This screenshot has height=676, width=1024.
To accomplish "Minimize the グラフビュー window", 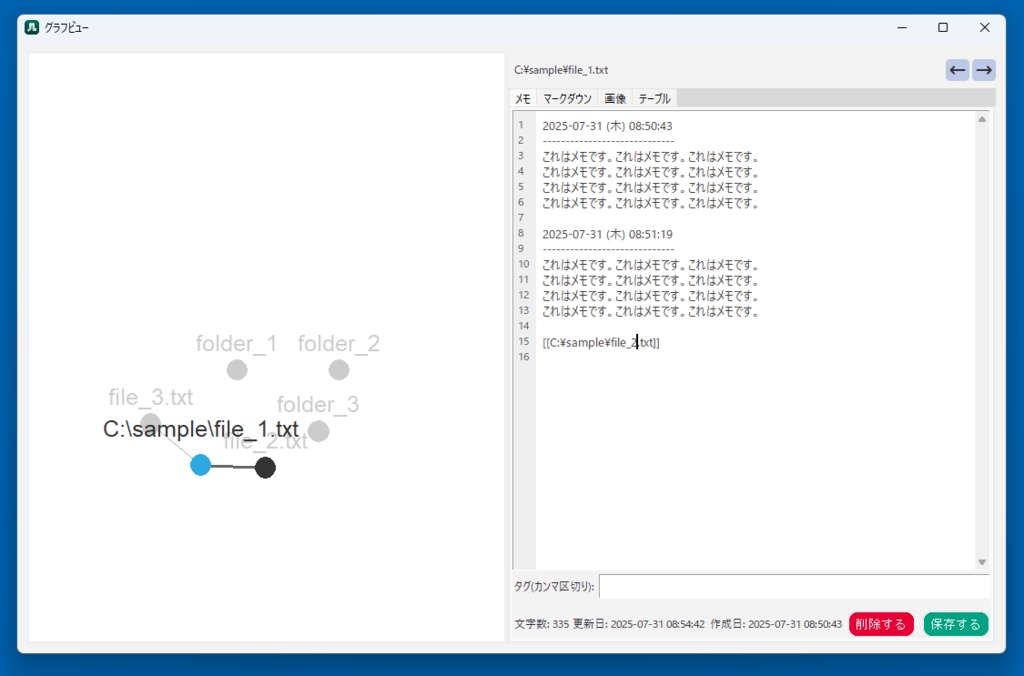I will point(902,27).
